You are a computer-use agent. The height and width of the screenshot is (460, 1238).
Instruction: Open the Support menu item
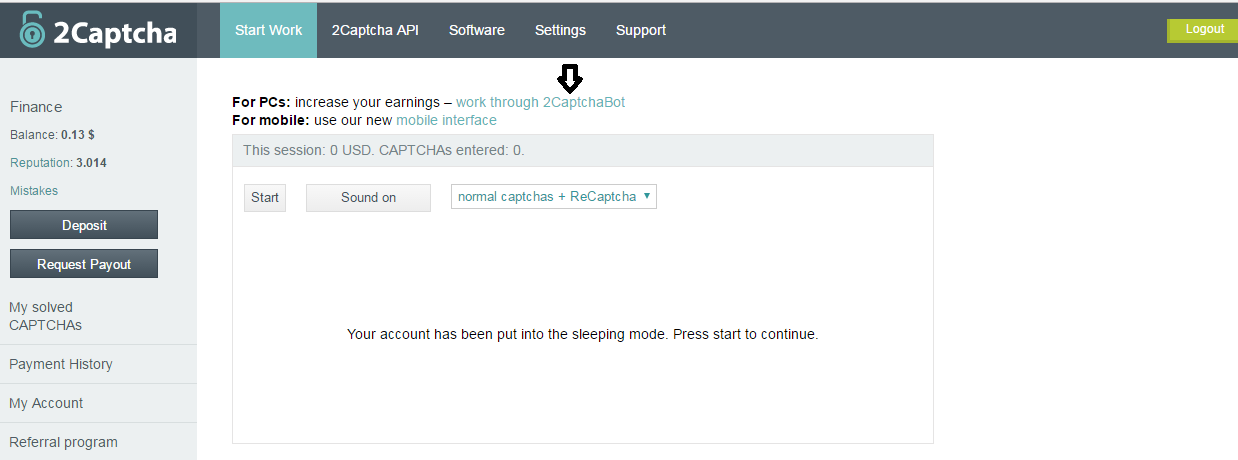click(x=641, y=30)
